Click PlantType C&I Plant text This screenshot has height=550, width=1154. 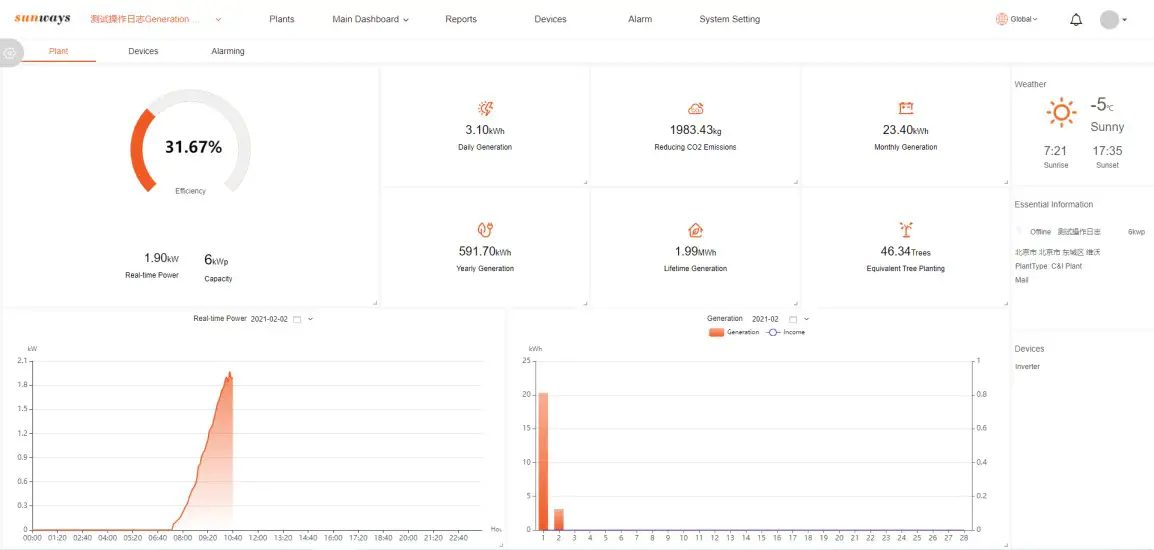(x=1048, y=266)
